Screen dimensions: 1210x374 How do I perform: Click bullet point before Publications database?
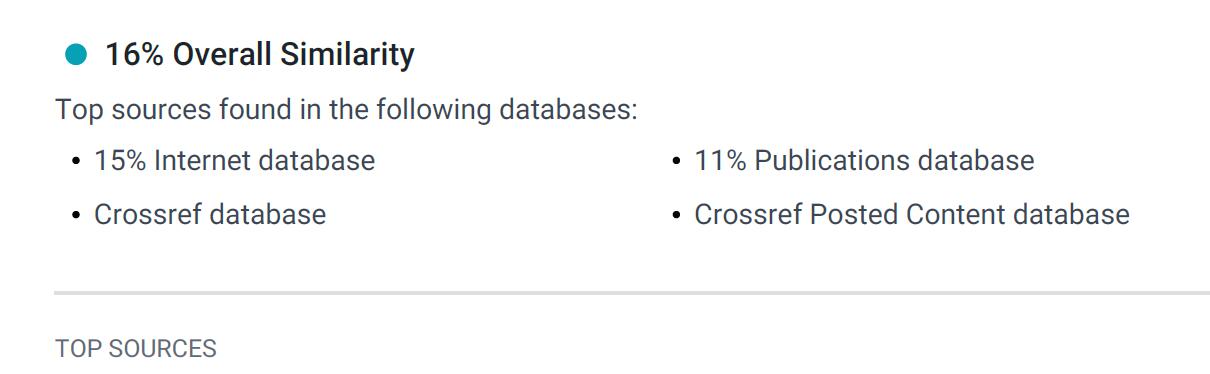[677, 161]
